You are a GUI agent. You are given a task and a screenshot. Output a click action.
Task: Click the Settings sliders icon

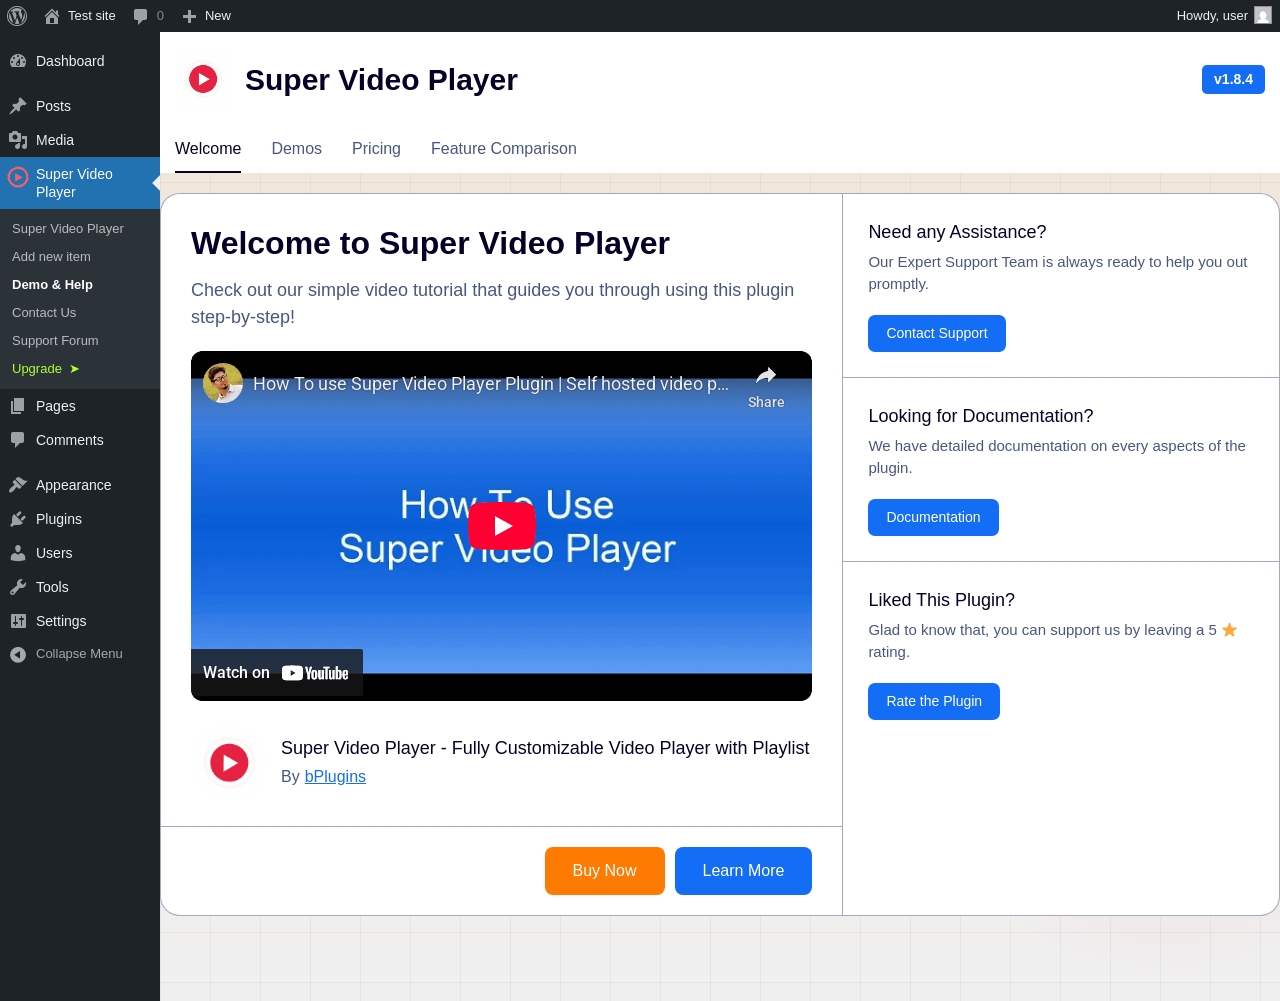point(18,621)
